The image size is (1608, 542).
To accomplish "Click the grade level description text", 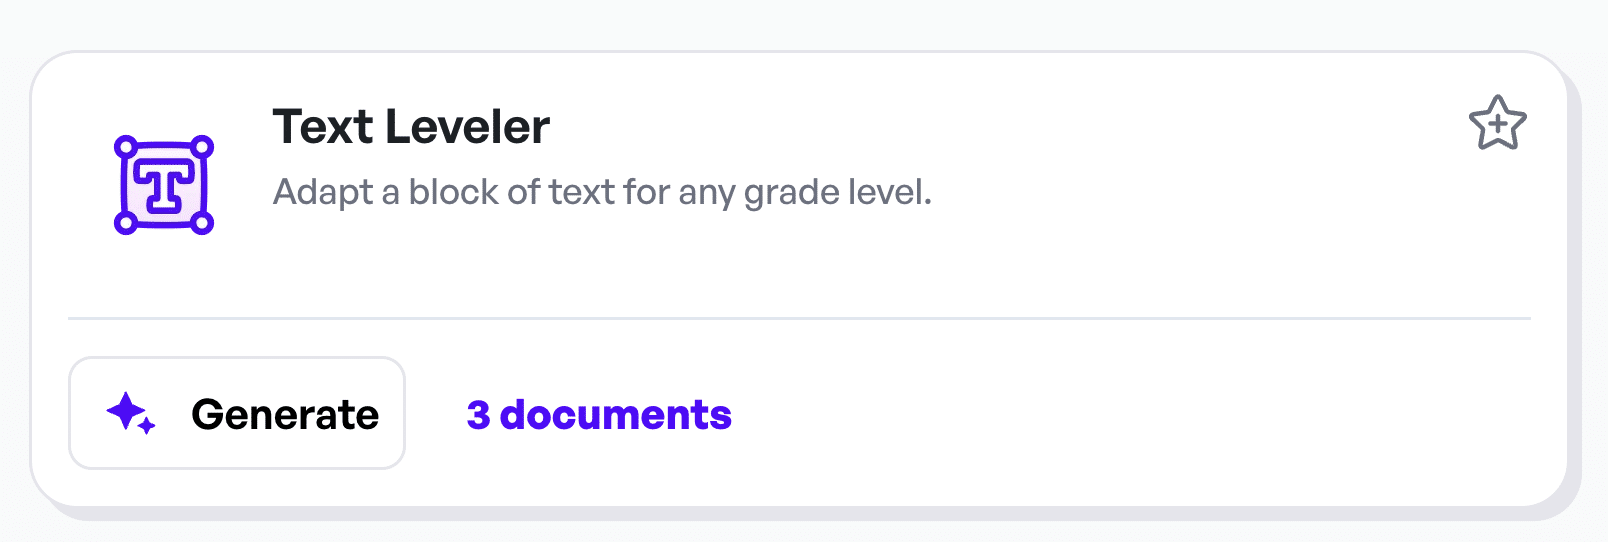I will pyautogui.click(x=602, y=192).
